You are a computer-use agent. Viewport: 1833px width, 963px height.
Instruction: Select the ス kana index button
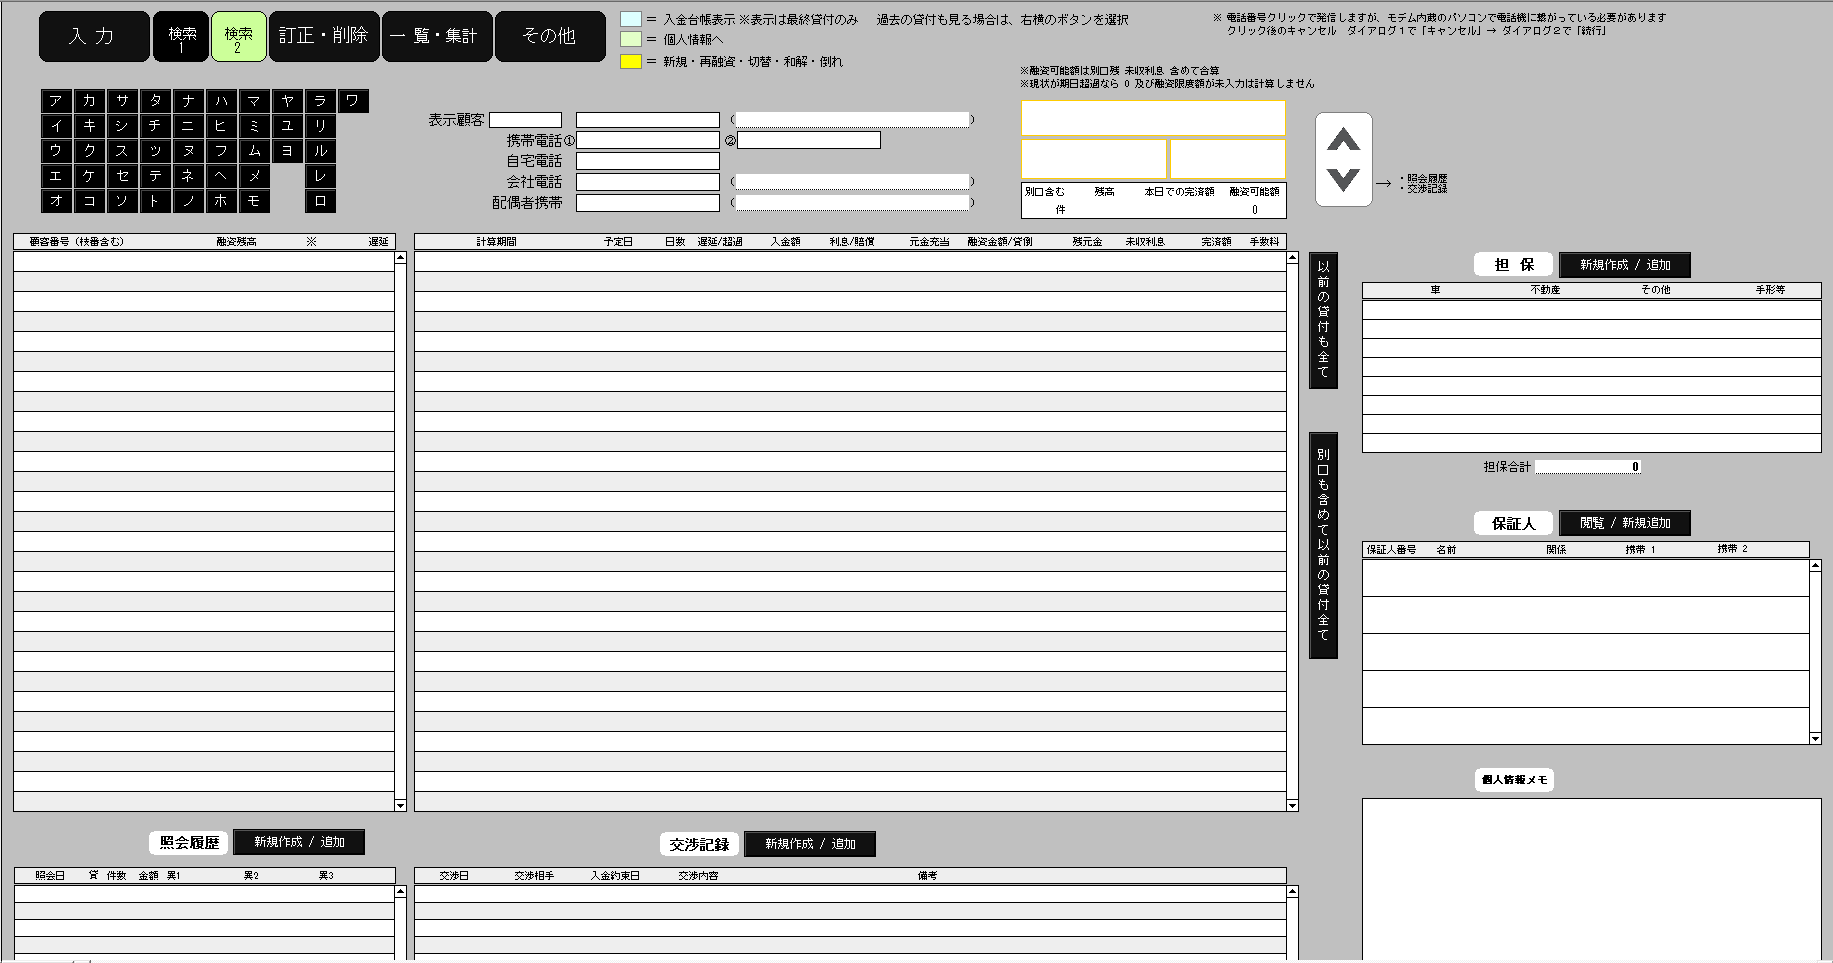[122, 151]
